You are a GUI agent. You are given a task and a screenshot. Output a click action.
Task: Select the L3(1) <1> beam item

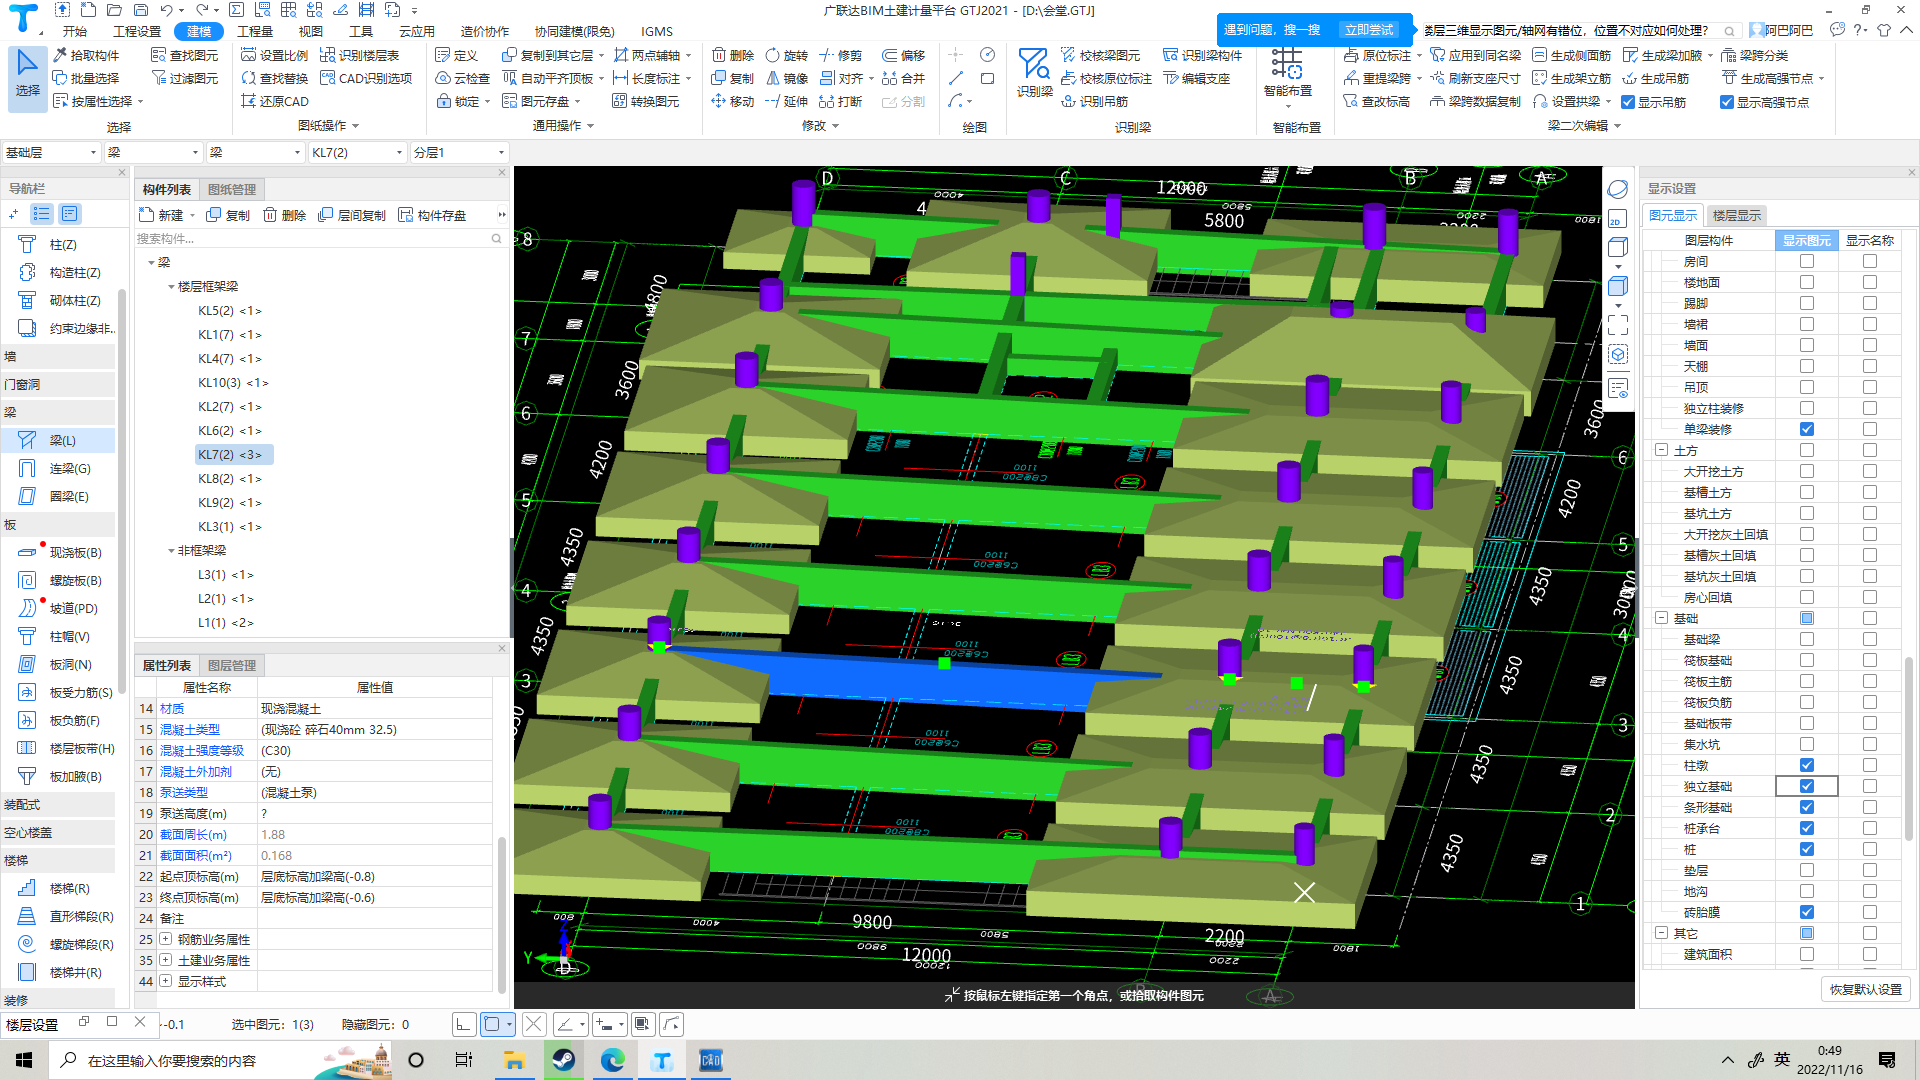pyautogui.click(x=226, y=575)
